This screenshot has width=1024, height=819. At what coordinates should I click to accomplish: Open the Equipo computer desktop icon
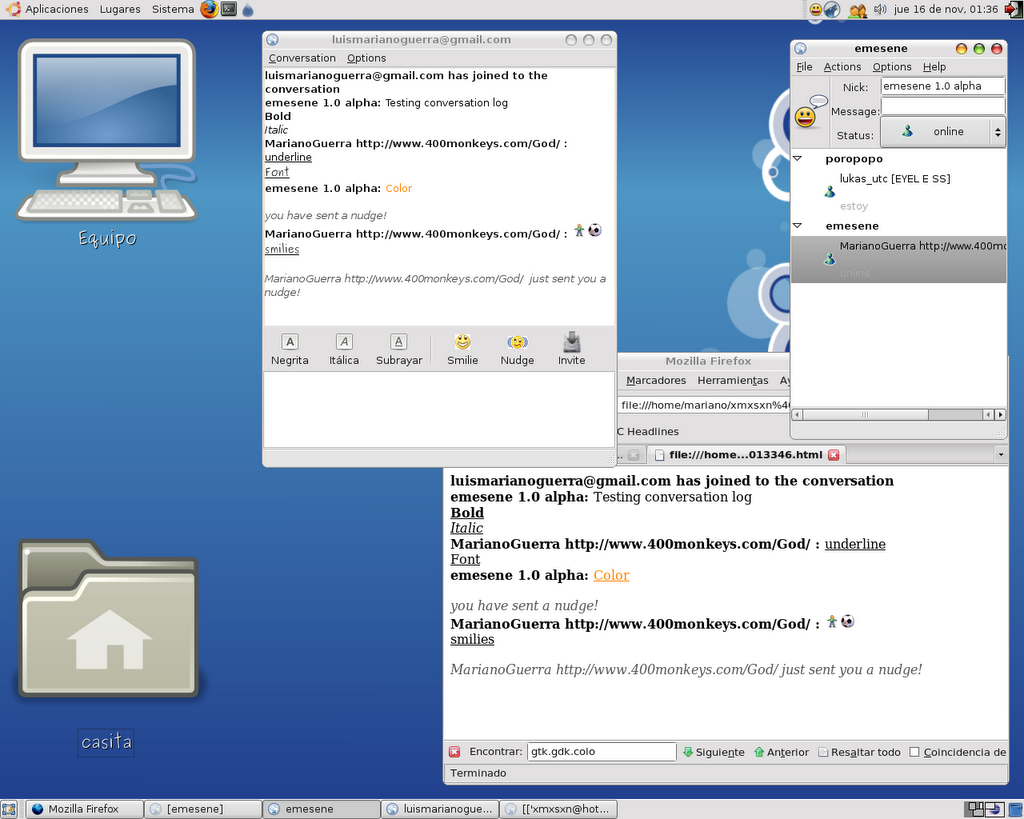pyautogui.click(x=107, y=144)
